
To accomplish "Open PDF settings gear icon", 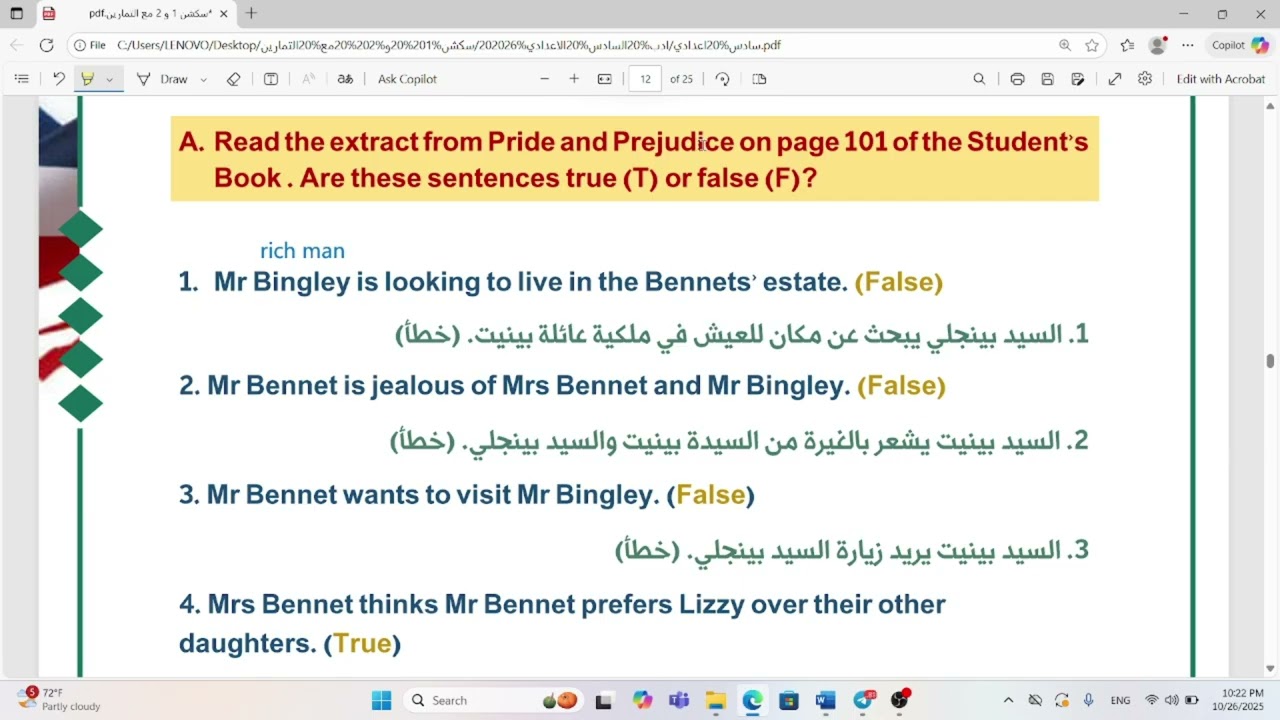I will tap(1145, 79).
